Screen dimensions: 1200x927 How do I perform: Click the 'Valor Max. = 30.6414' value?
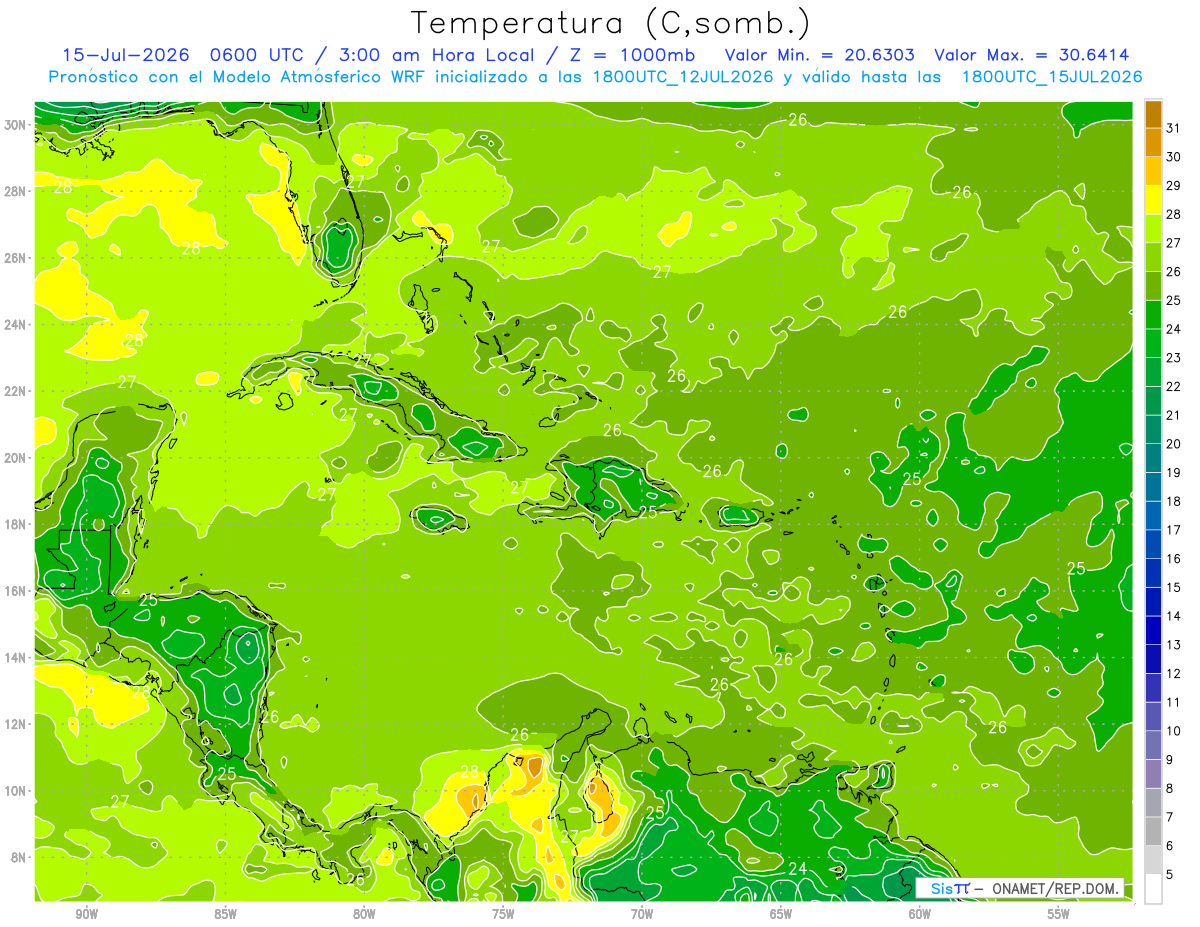(1032, 55)
